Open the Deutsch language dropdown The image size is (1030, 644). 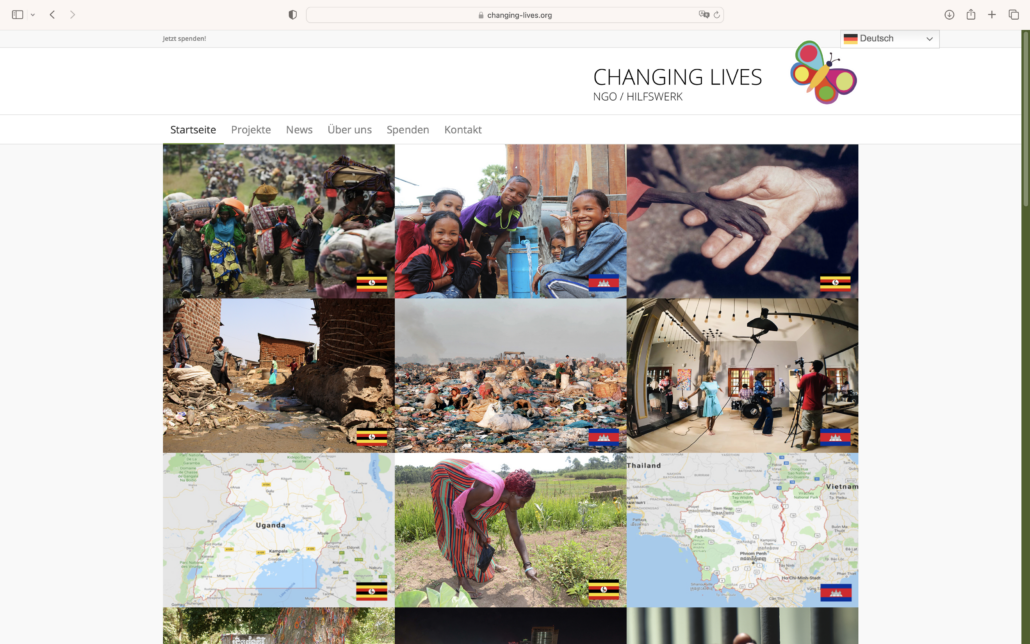coord(889,39)
